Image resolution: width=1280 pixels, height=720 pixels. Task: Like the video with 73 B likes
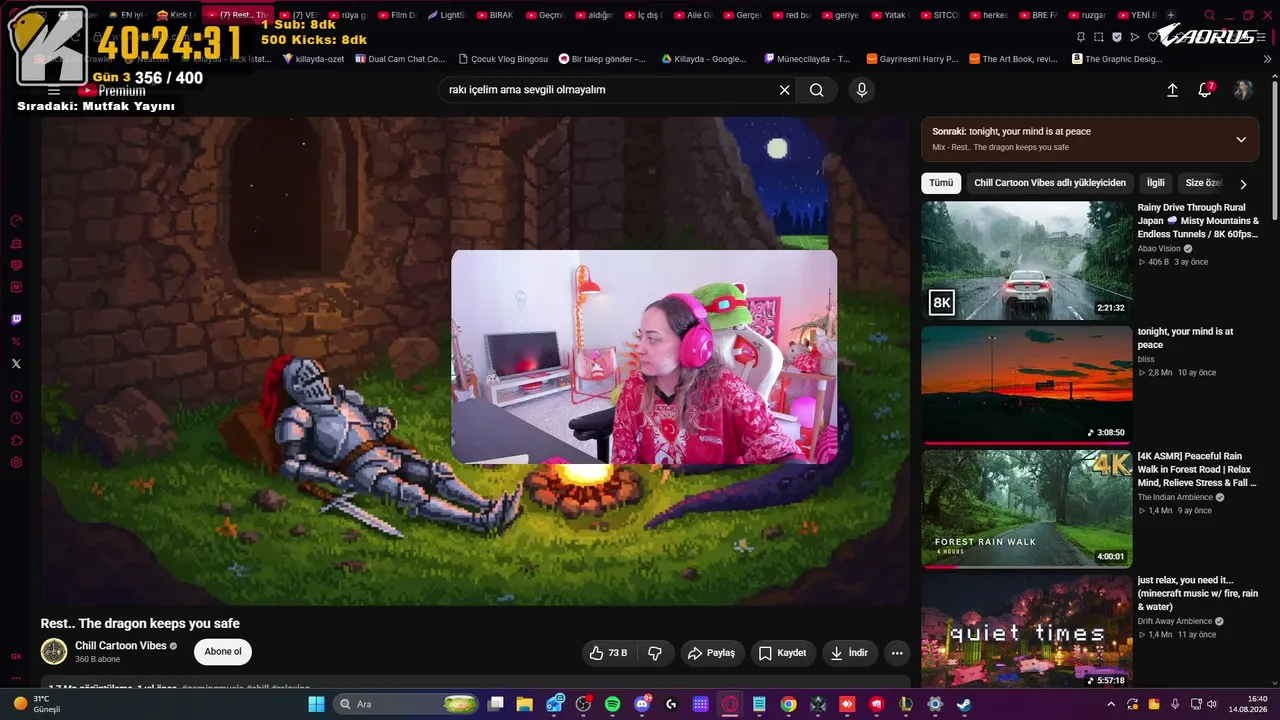608,653
